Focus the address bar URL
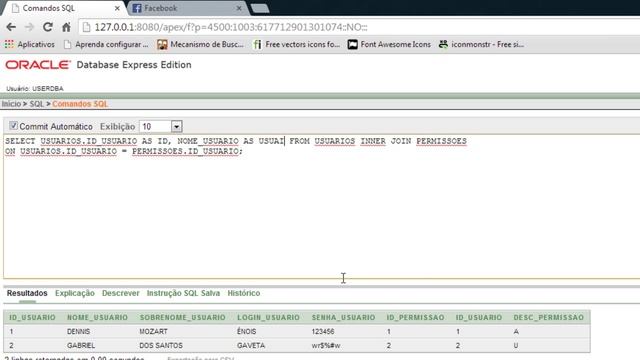The width and height of the screenshot is (640, 360). point(231,27)
